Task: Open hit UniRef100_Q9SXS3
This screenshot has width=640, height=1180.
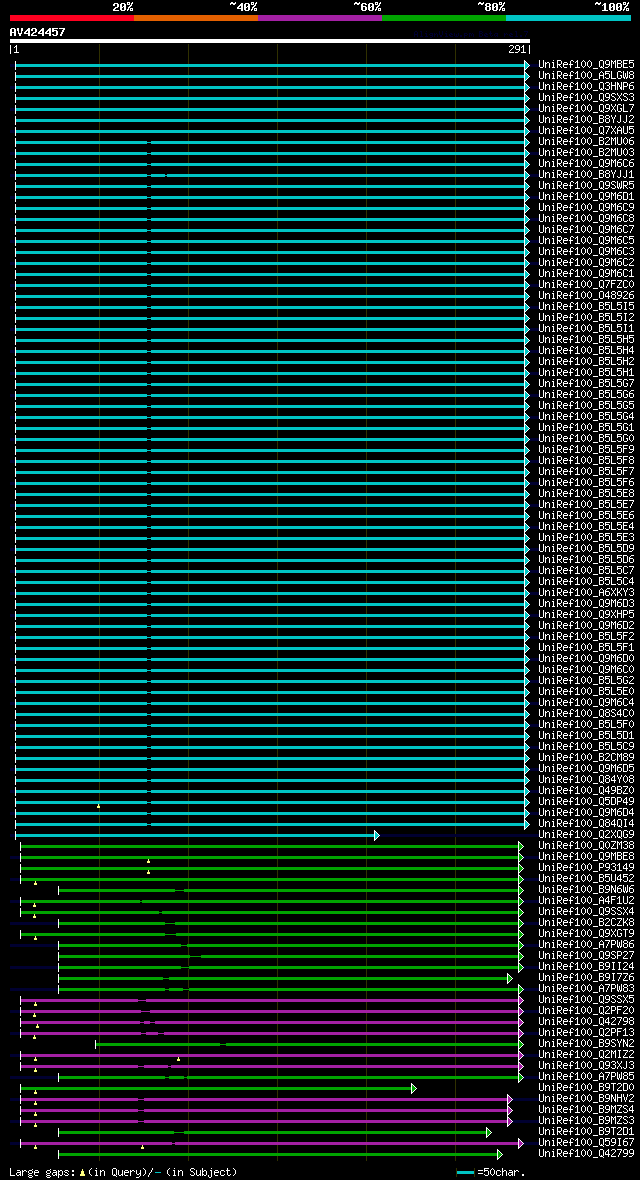Action: (587, 98)
